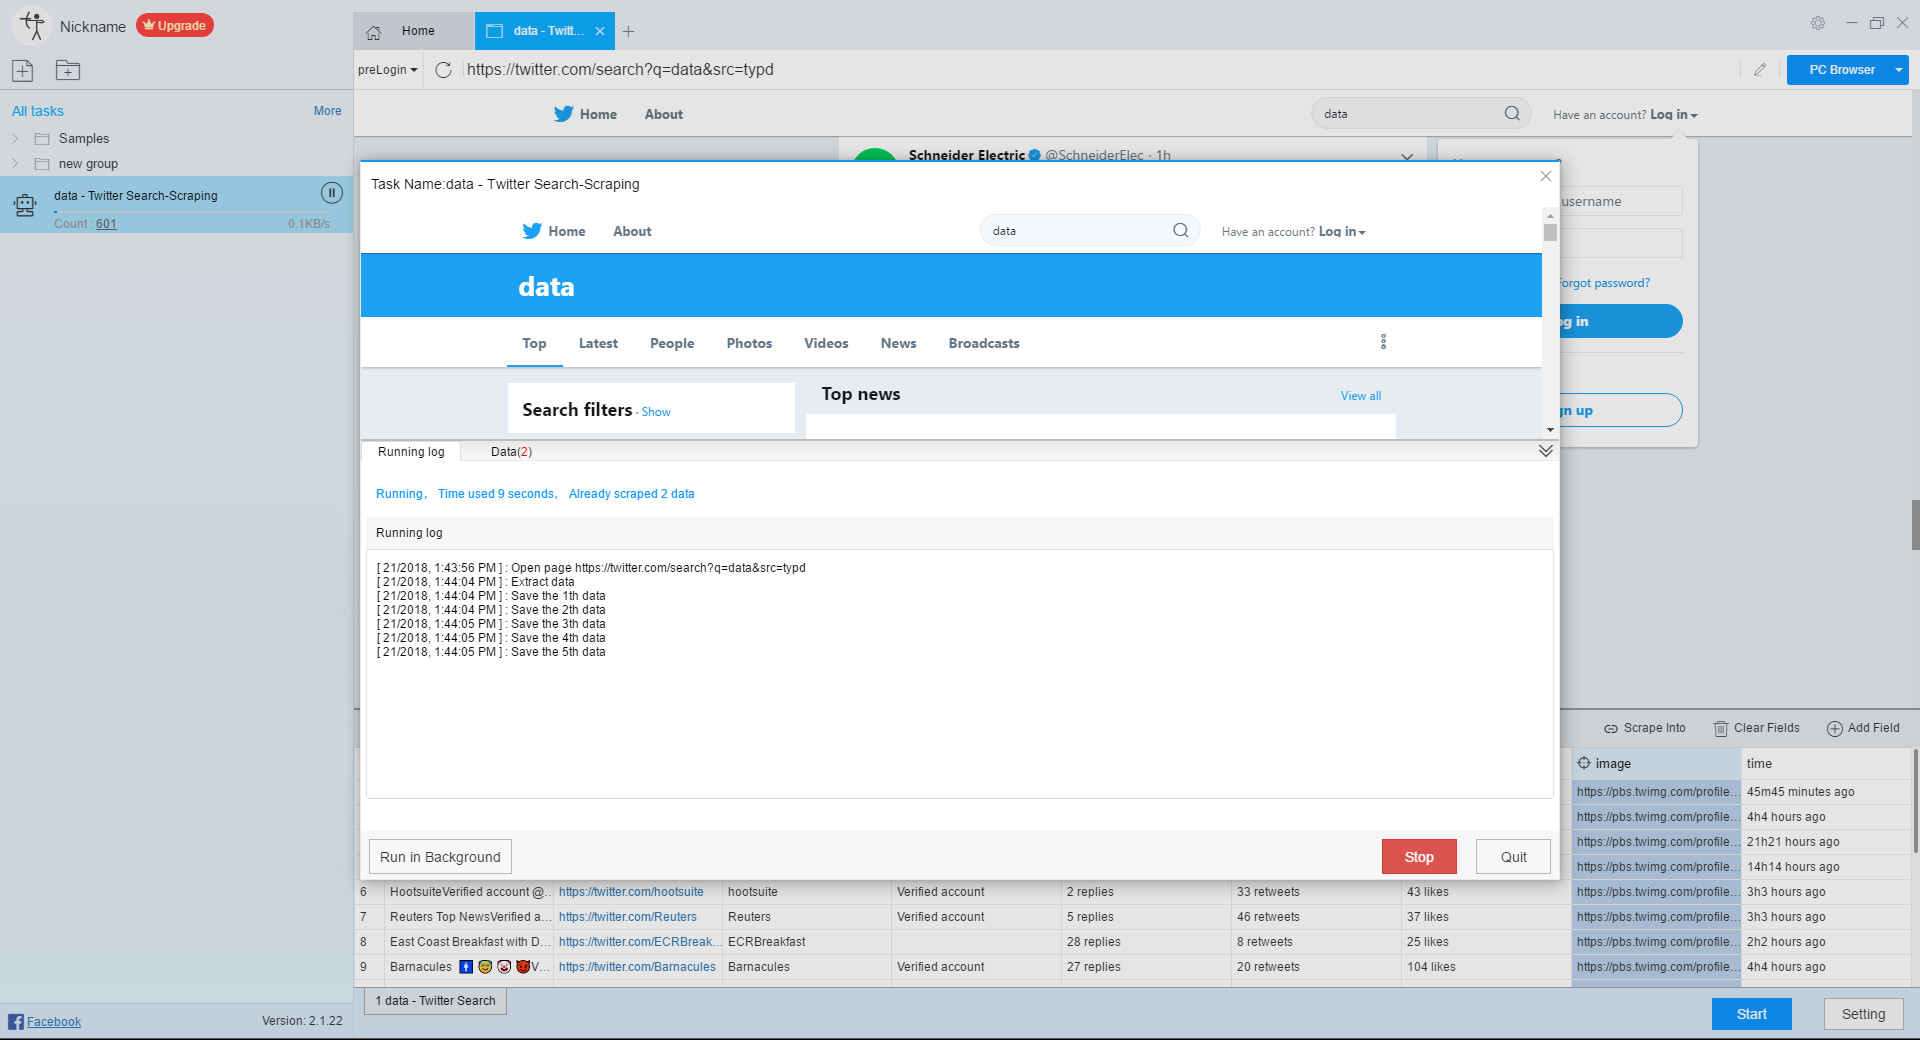Open the twitter.com/Reuters link
This screenshot has width=1920, height=1040.
[x=628, y=917]
